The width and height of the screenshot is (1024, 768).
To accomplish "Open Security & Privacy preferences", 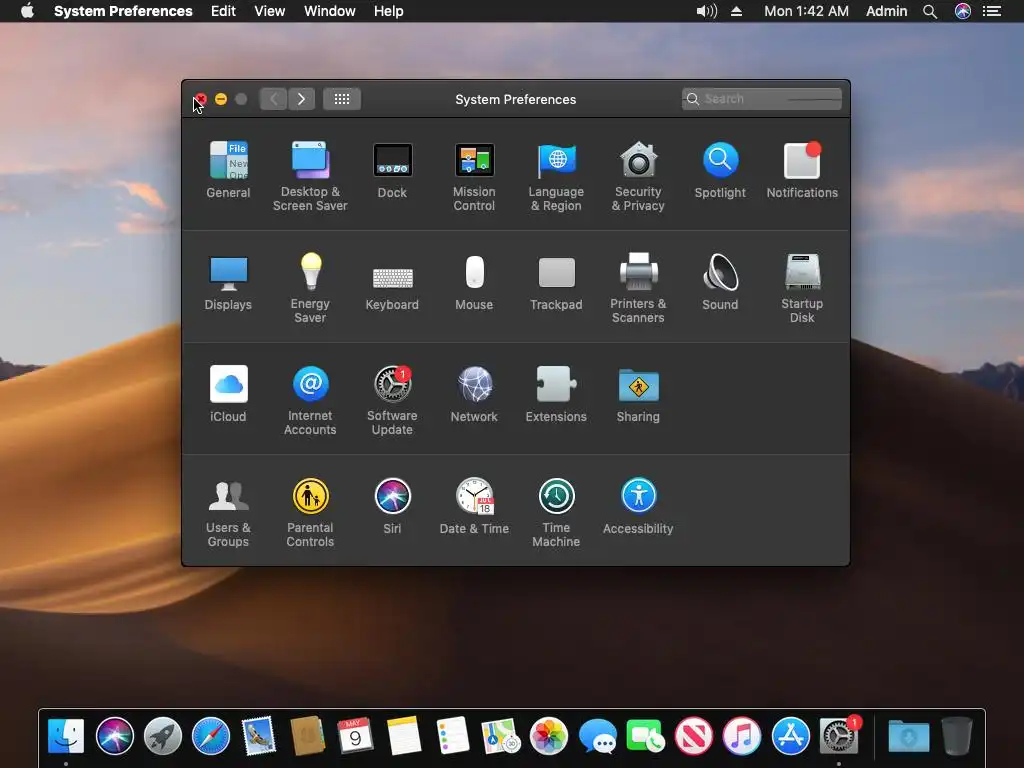I will pos(638,176).
